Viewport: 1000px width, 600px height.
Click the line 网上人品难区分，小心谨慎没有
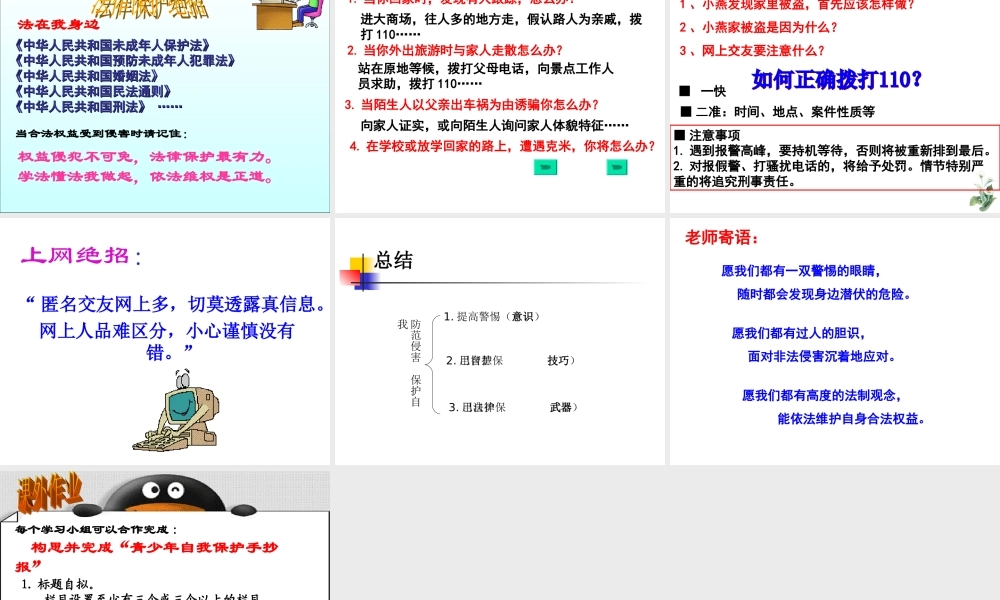(x=166, y=331)
